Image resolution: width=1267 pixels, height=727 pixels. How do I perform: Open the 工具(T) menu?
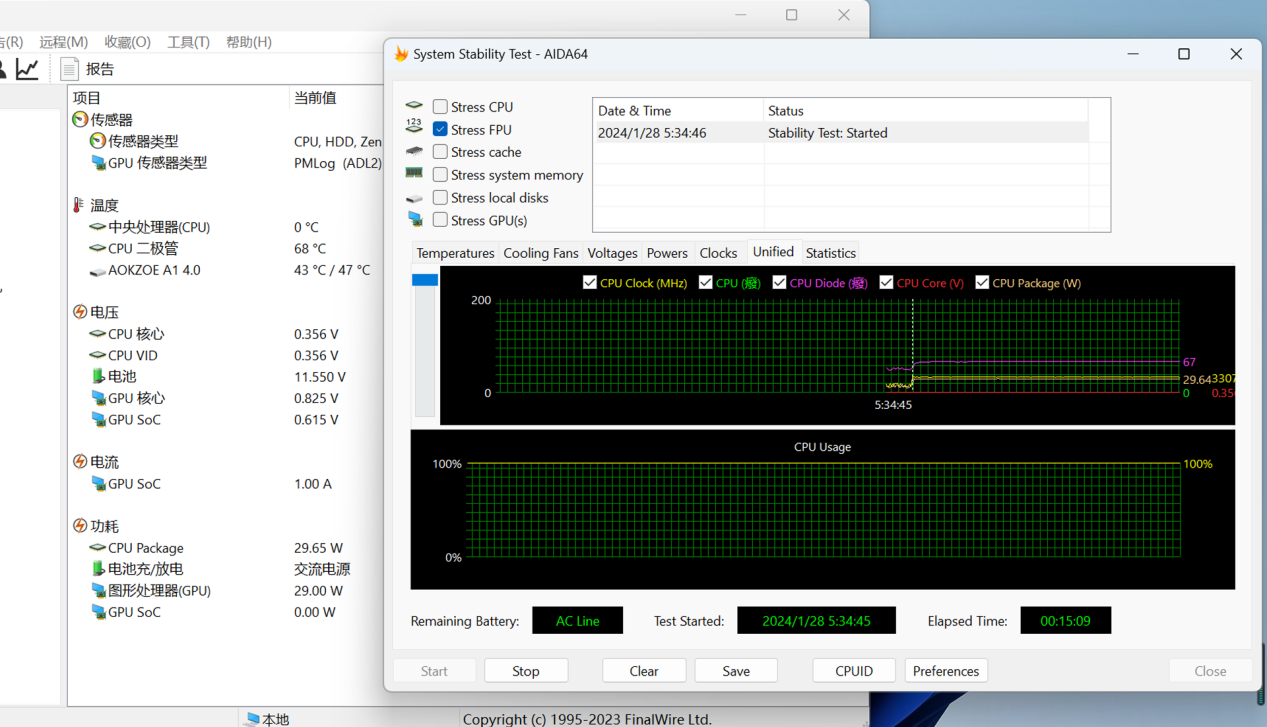pos(188,42)
